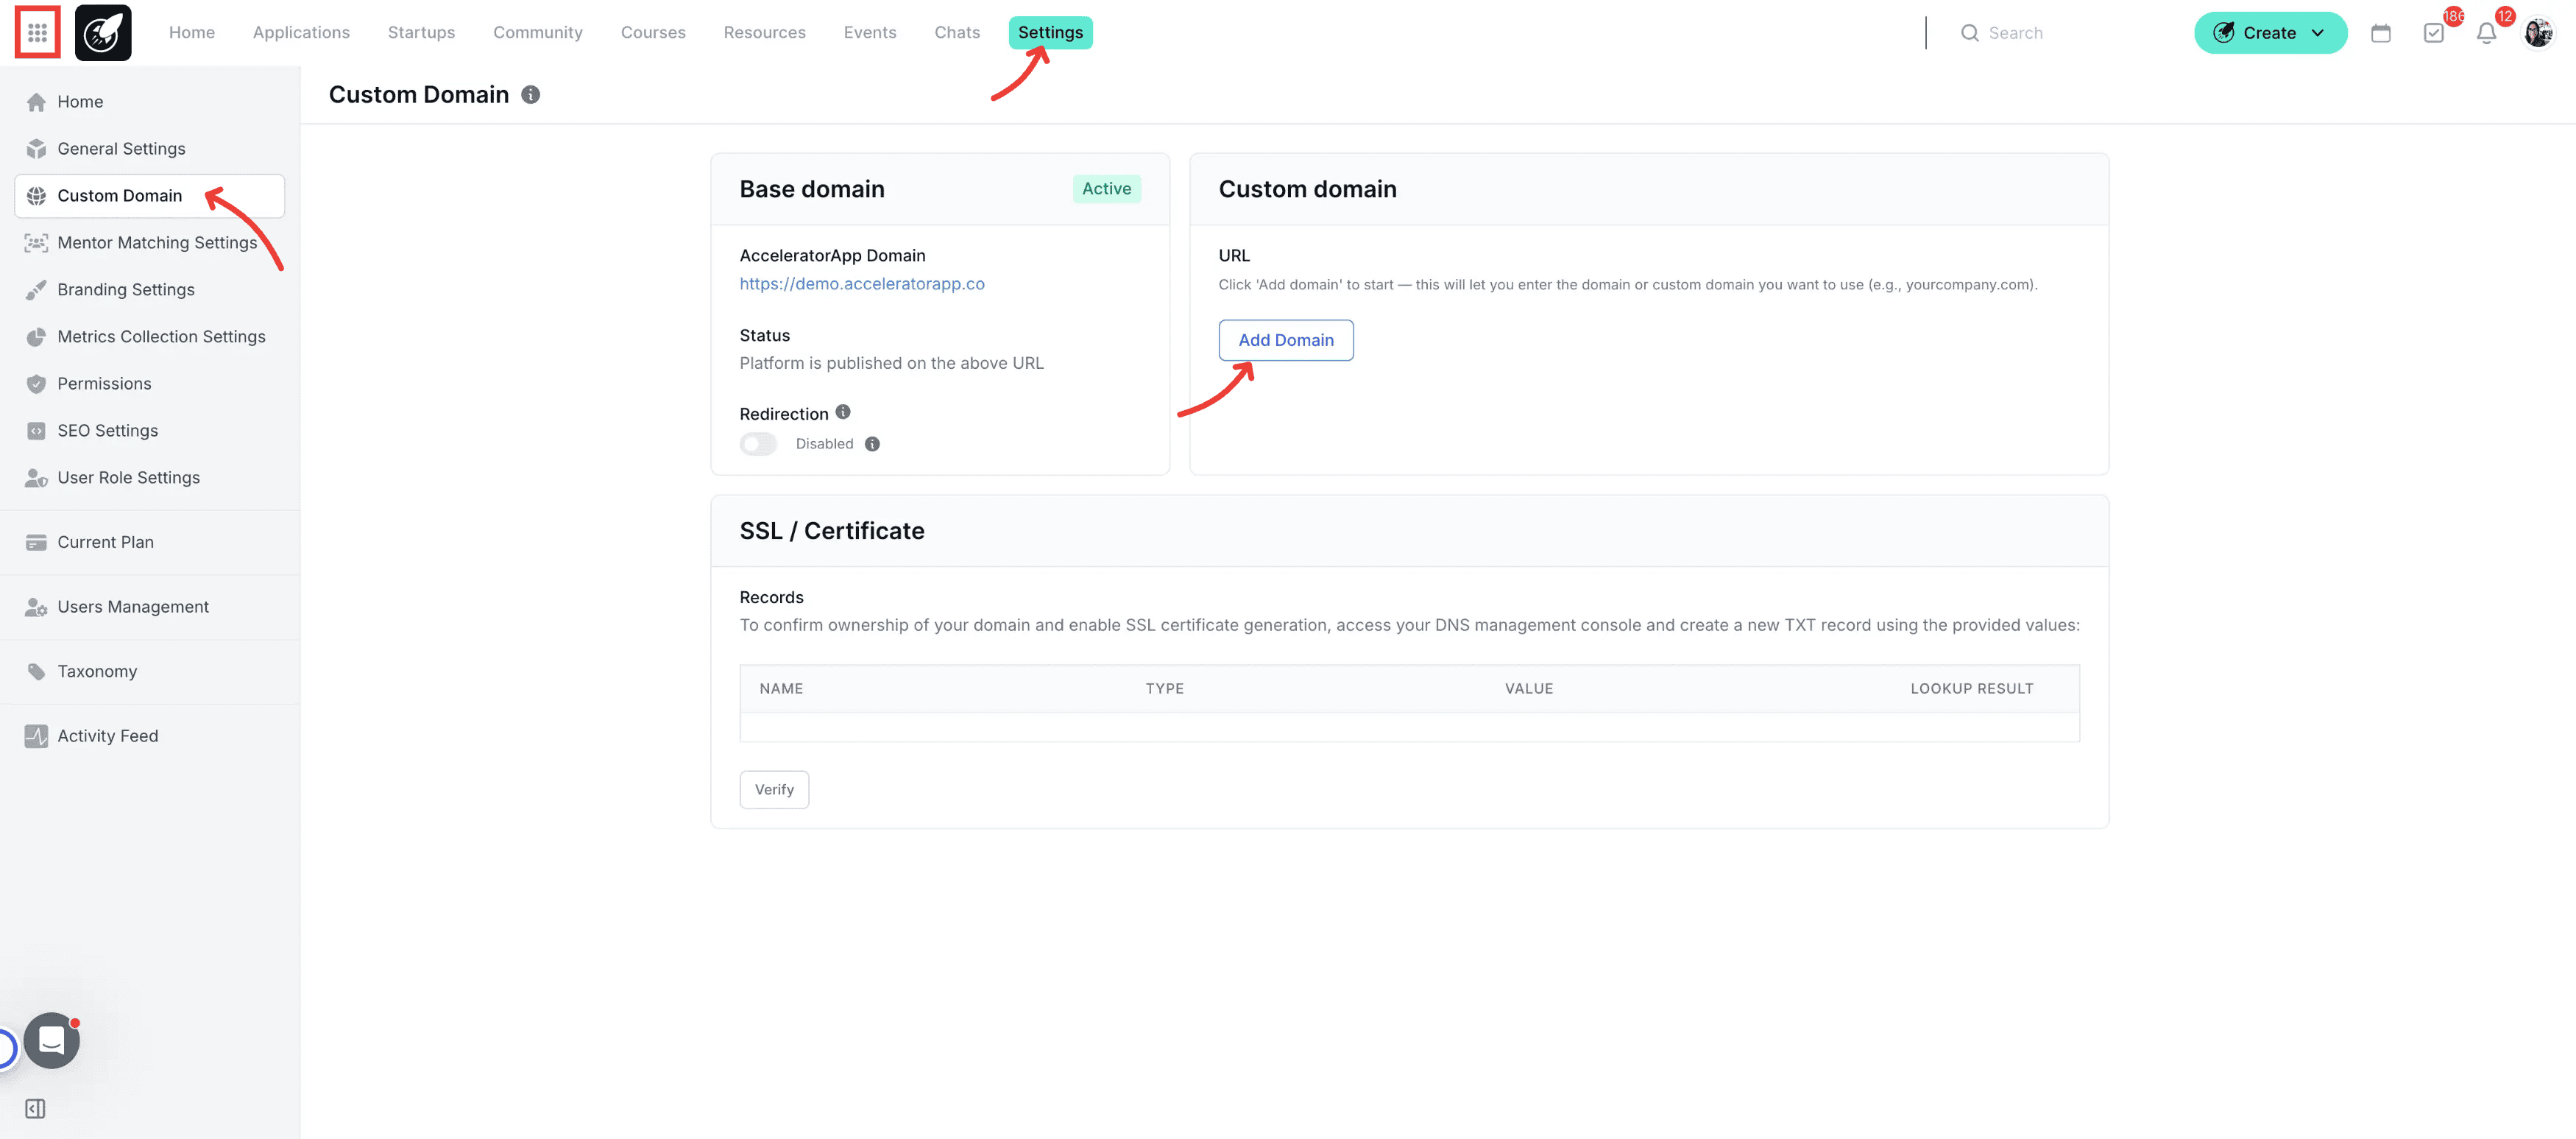
Task: Click the Add Domain button
Action: click(x=1285, y=340)
